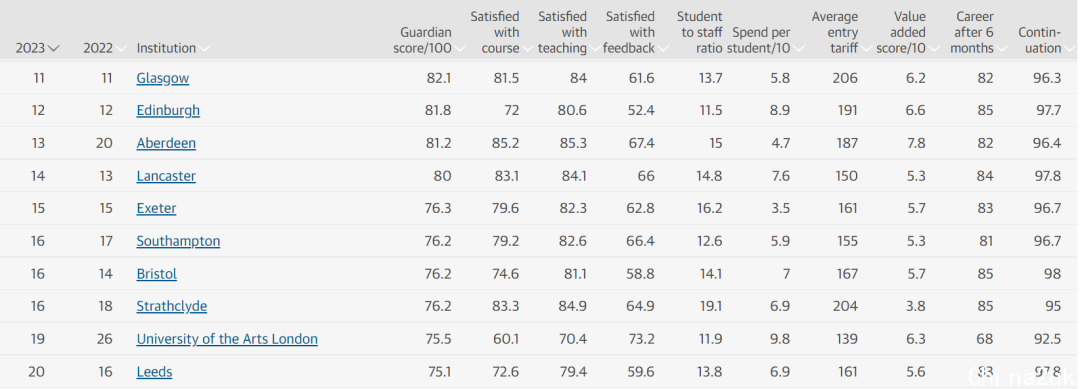This screenshot has height=389, width=1080.
Task: Open the Lancaster university link
Action: 166,176
